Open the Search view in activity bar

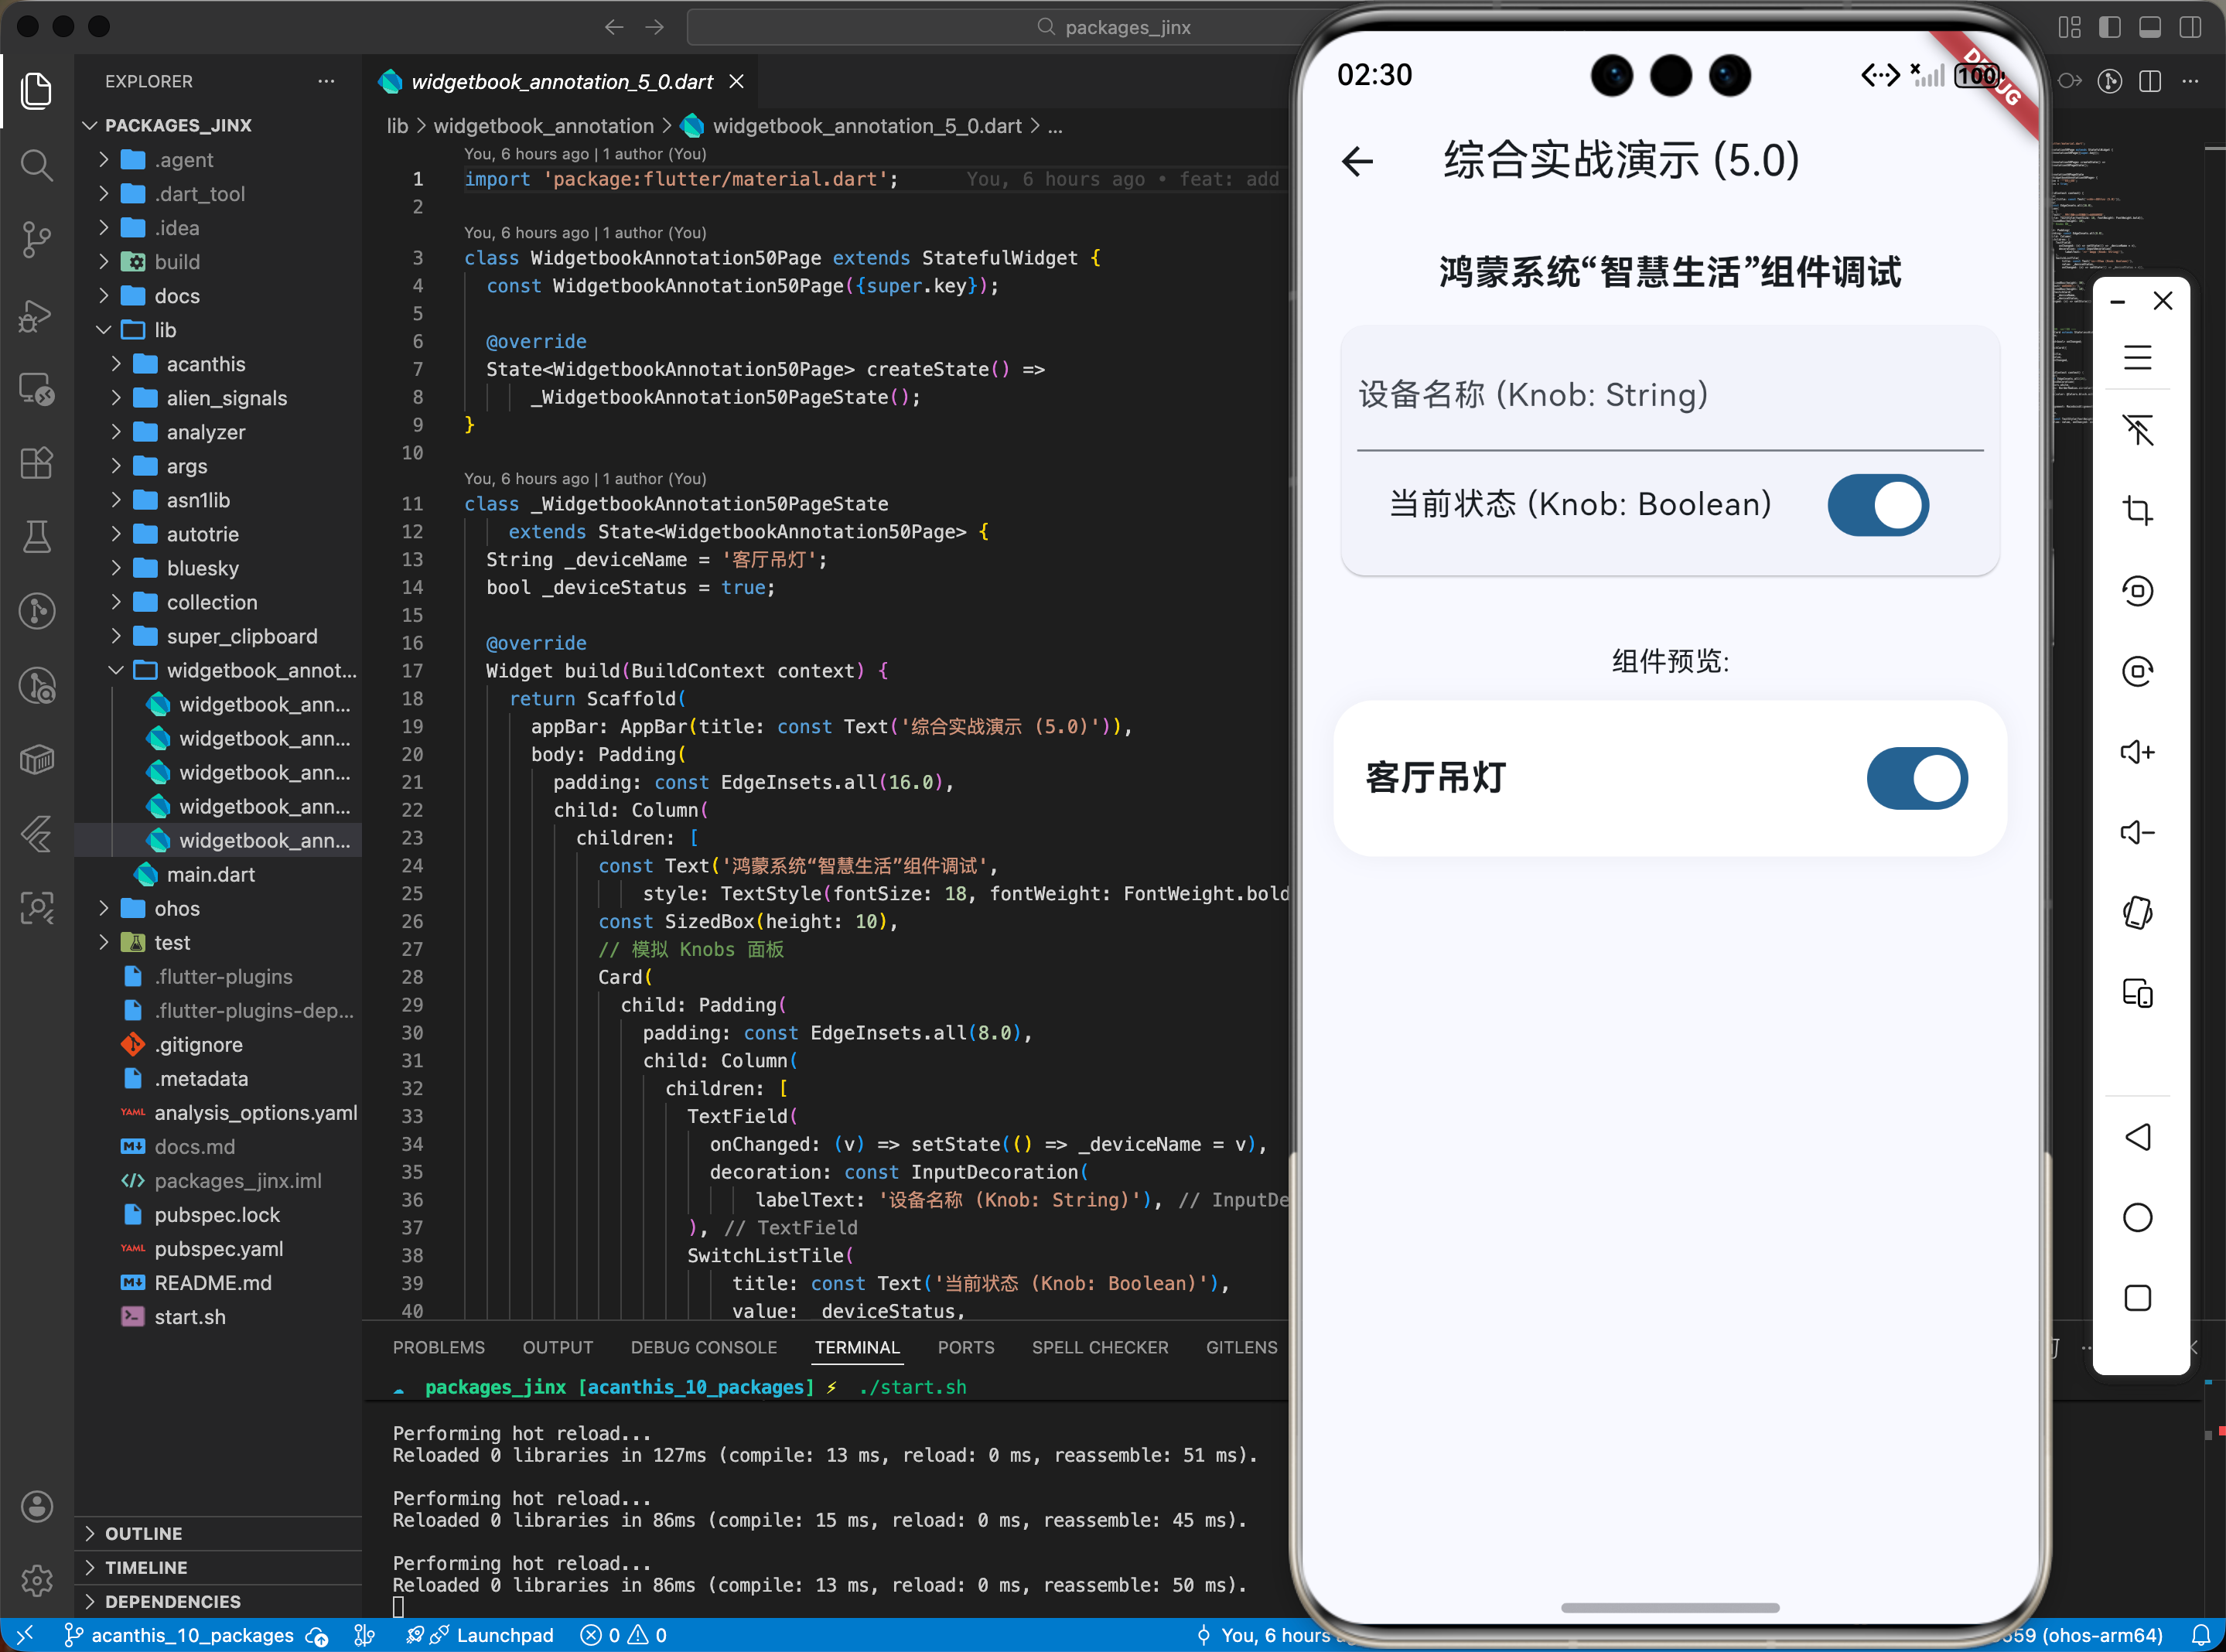(x=37, y=164)
